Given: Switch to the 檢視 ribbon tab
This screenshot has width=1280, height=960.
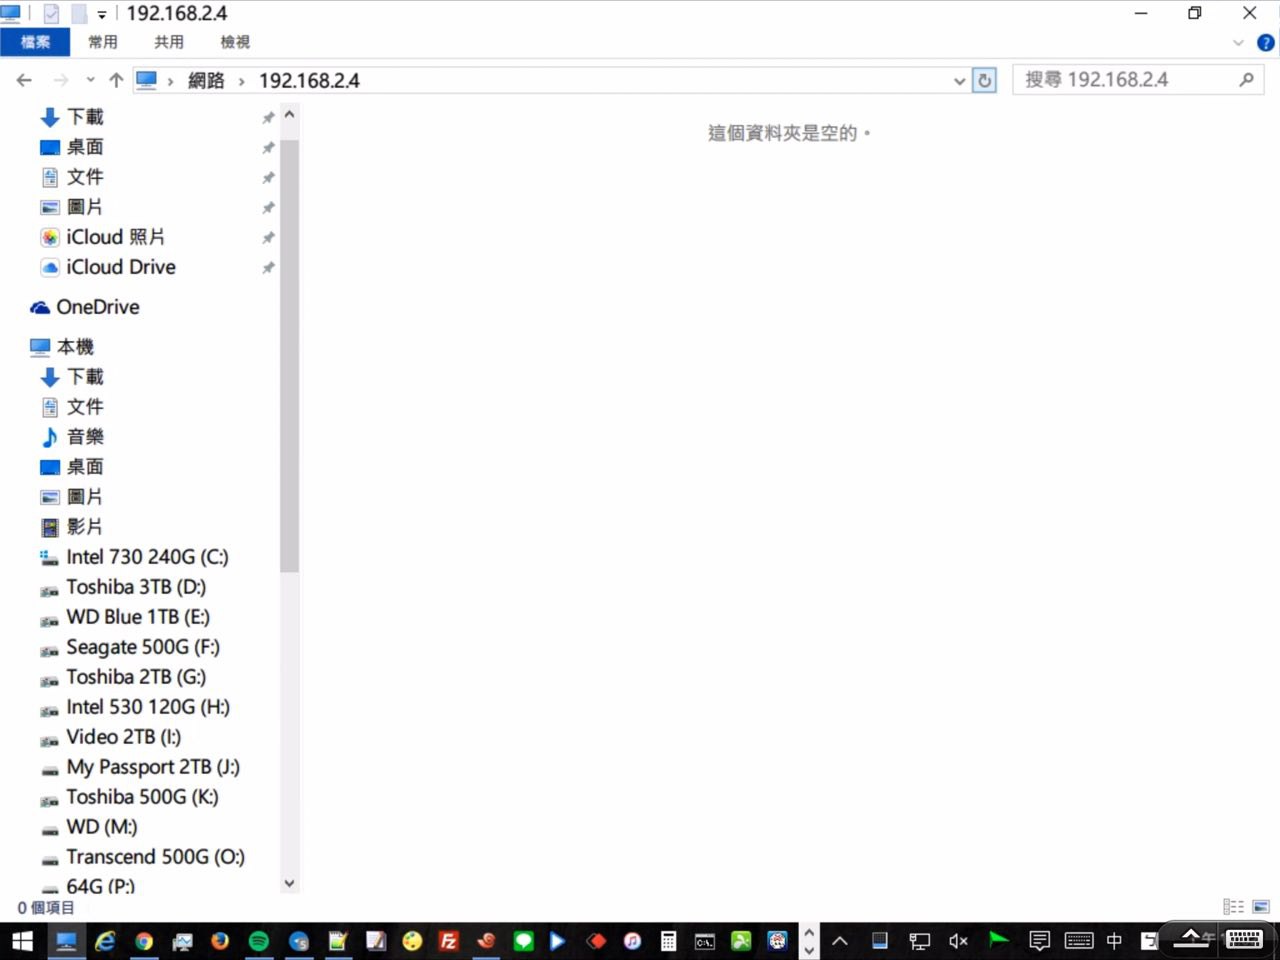Looking at the screenshot, I should (x=235, y=42).
